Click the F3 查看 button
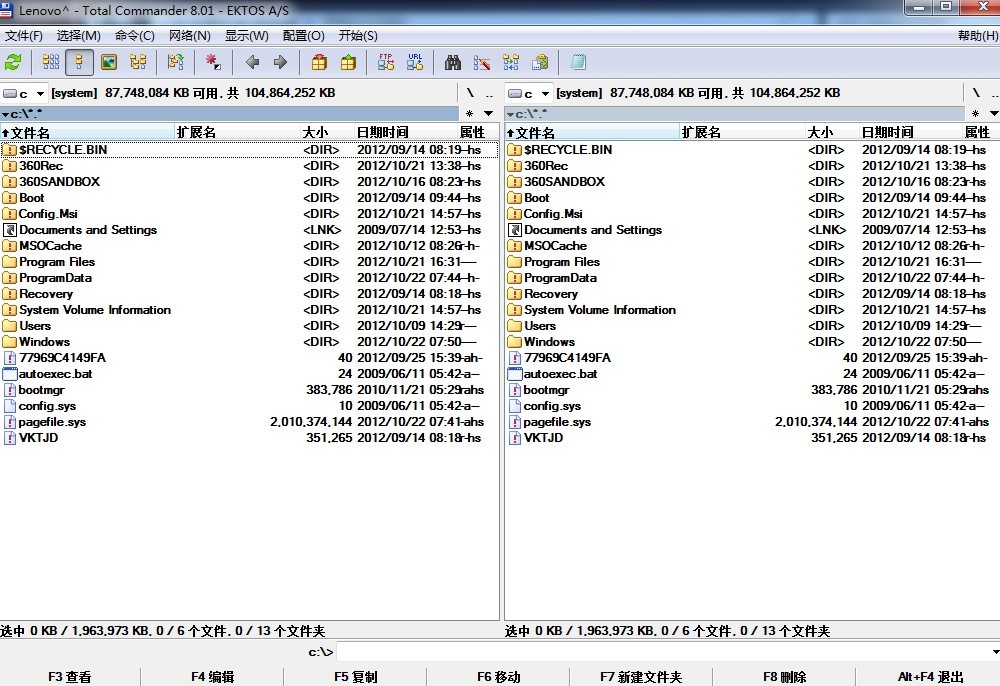 point(70,676)
